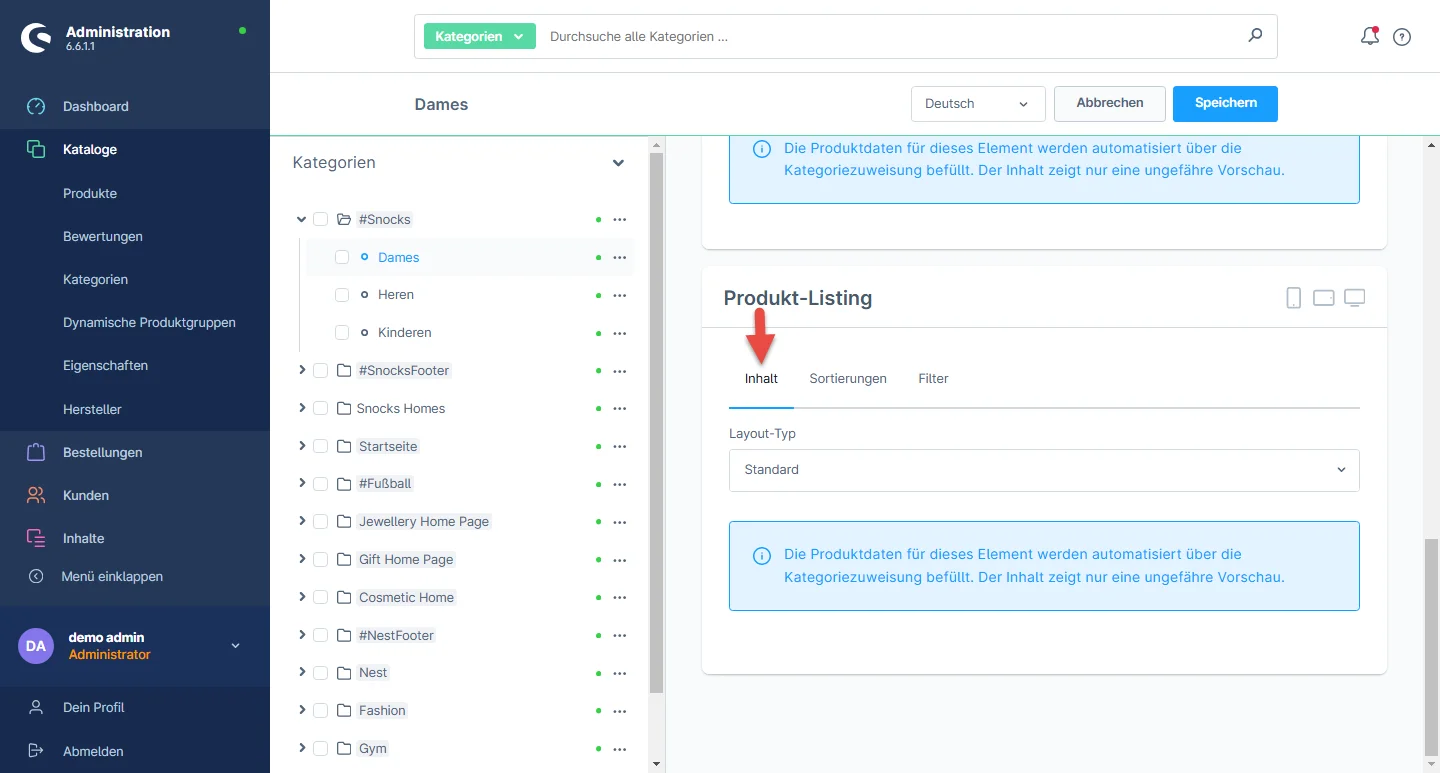Click the search magnifier icon
Image resolution: width=1440 pixels, height=773 pixels.
1255,36
